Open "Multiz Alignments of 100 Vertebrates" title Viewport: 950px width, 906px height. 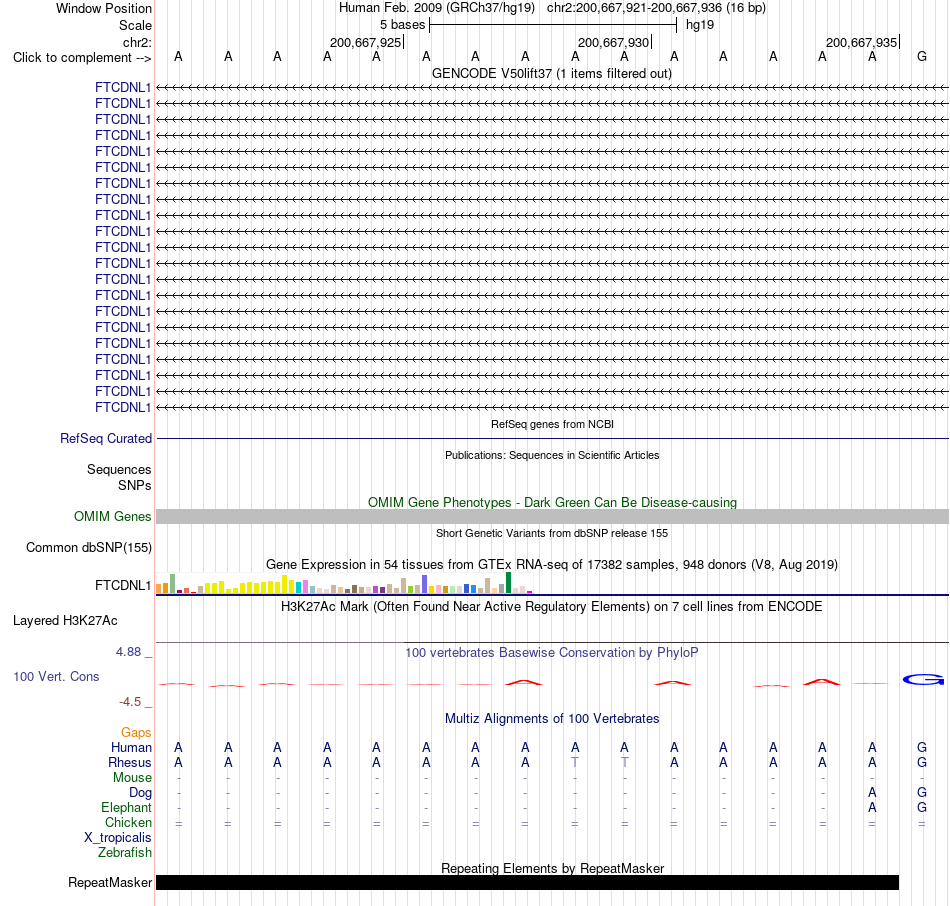point(552,719)
